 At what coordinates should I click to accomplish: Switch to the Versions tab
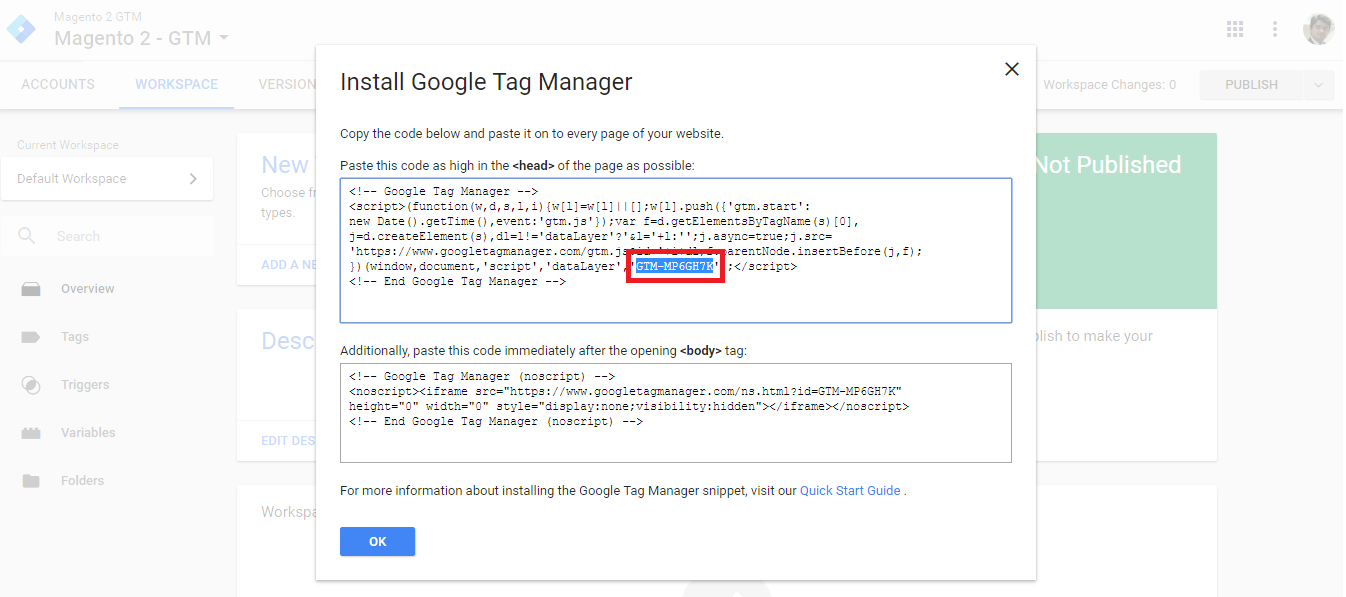point(287,85)
